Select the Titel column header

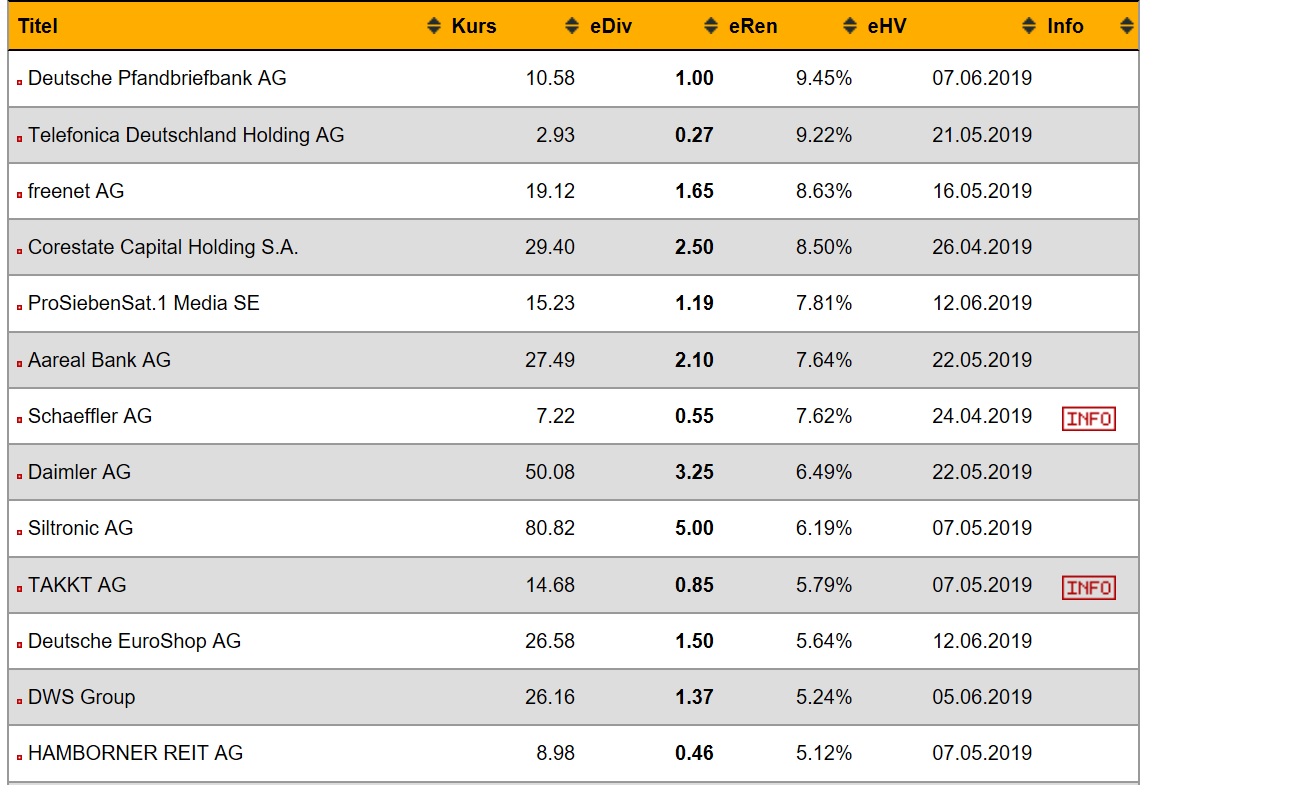coord(38,26)
